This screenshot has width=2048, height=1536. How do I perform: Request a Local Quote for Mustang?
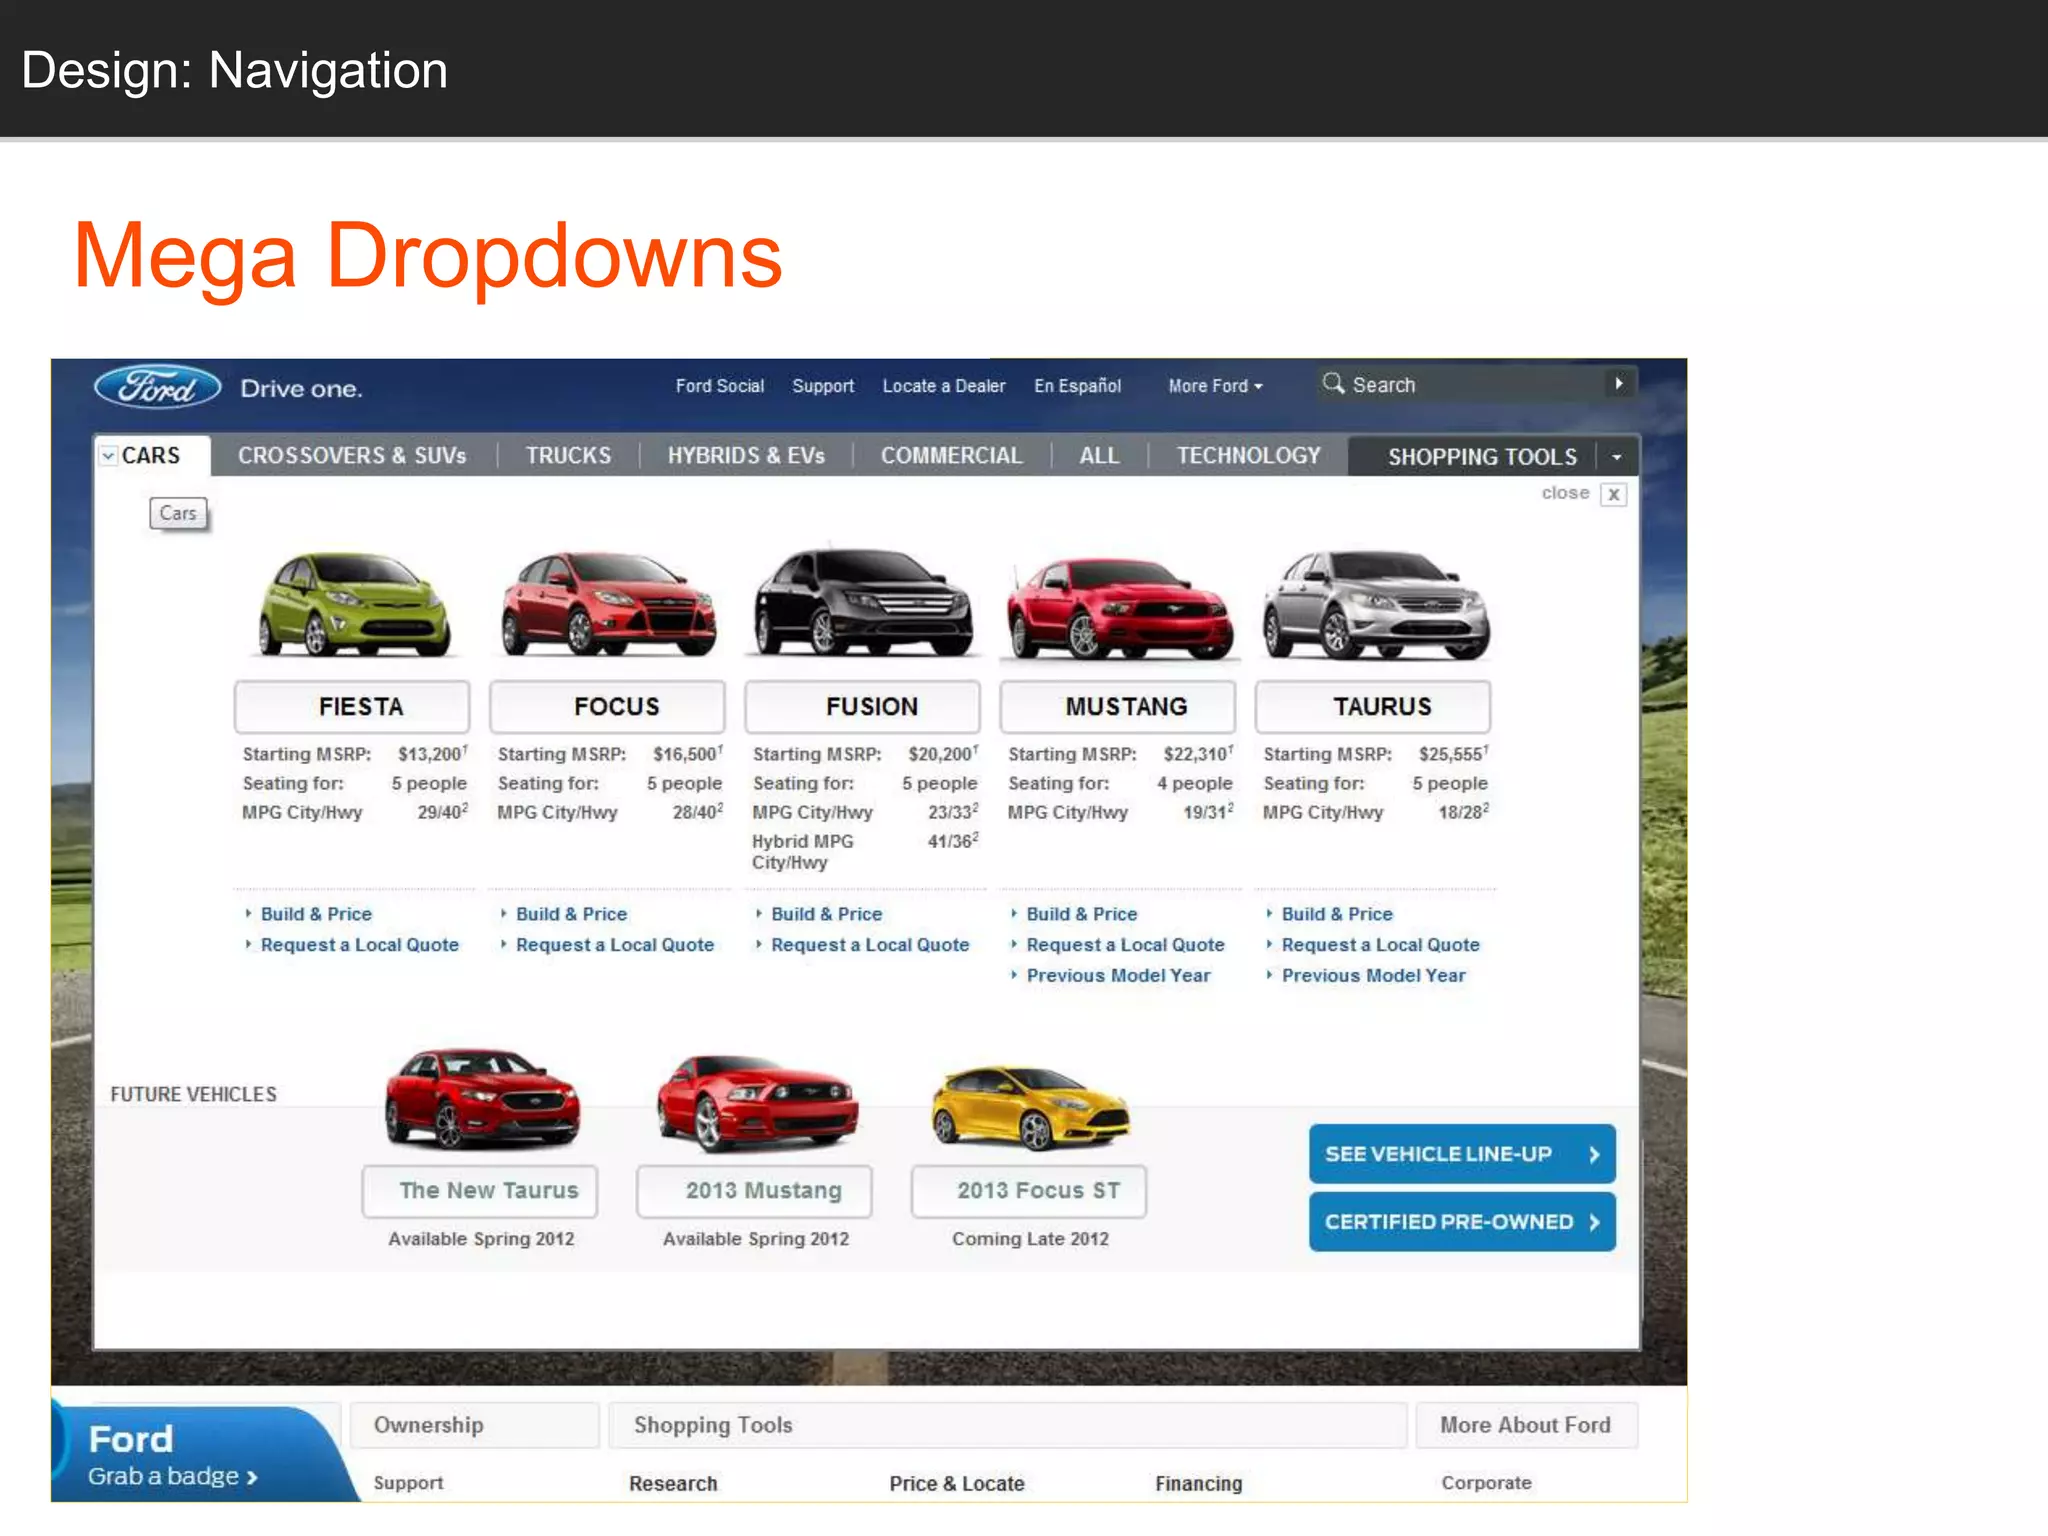(1125, 945)
